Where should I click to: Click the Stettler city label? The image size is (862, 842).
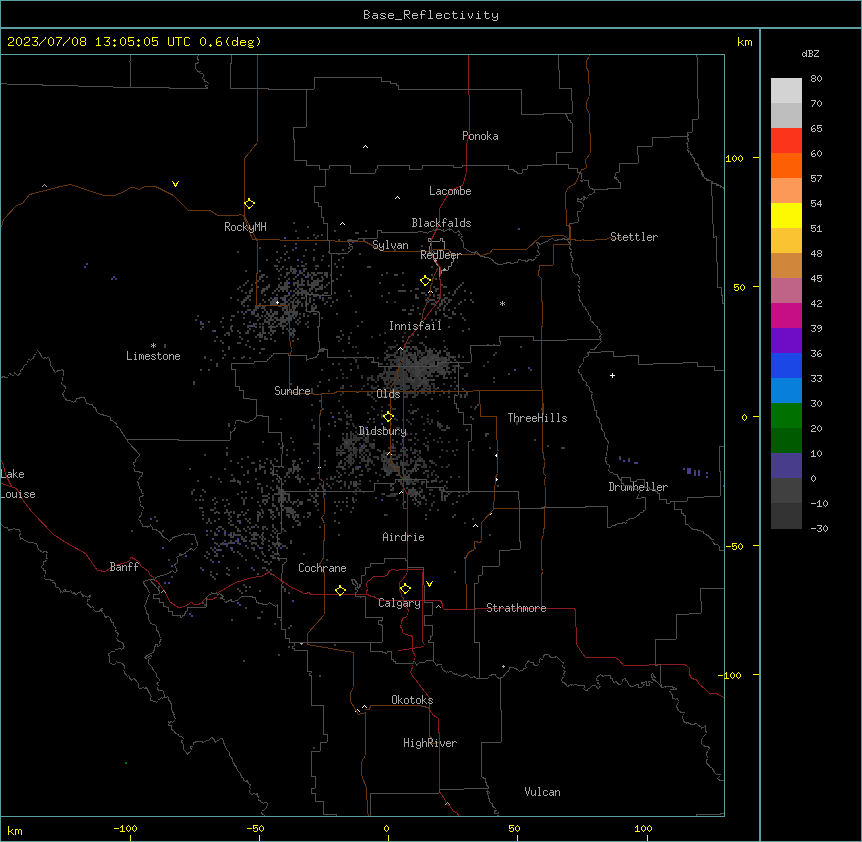(x=634, y=237)
